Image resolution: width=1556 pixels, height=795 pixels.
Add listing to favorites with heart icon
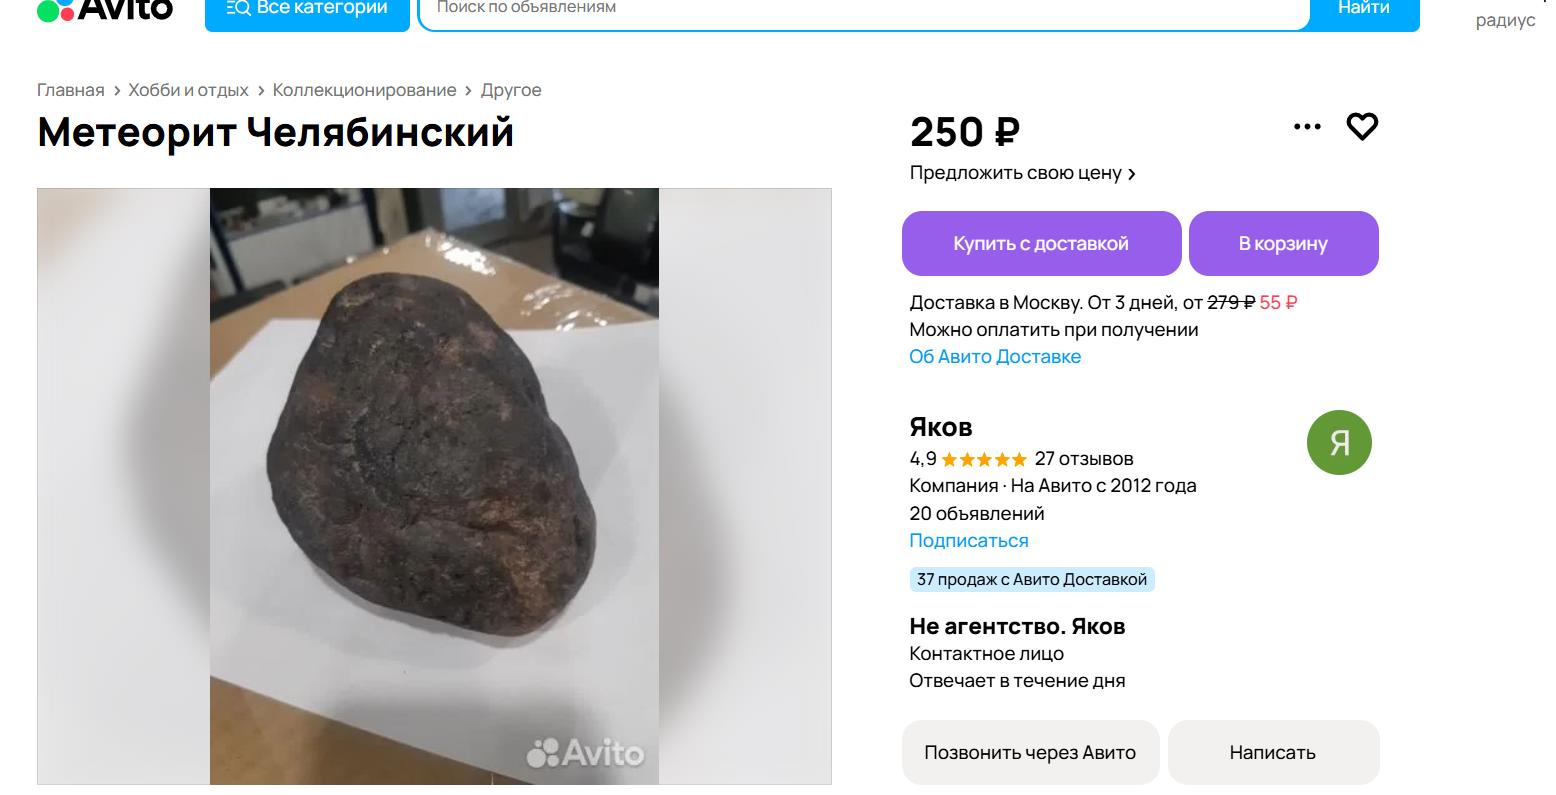click(1362, 127)
